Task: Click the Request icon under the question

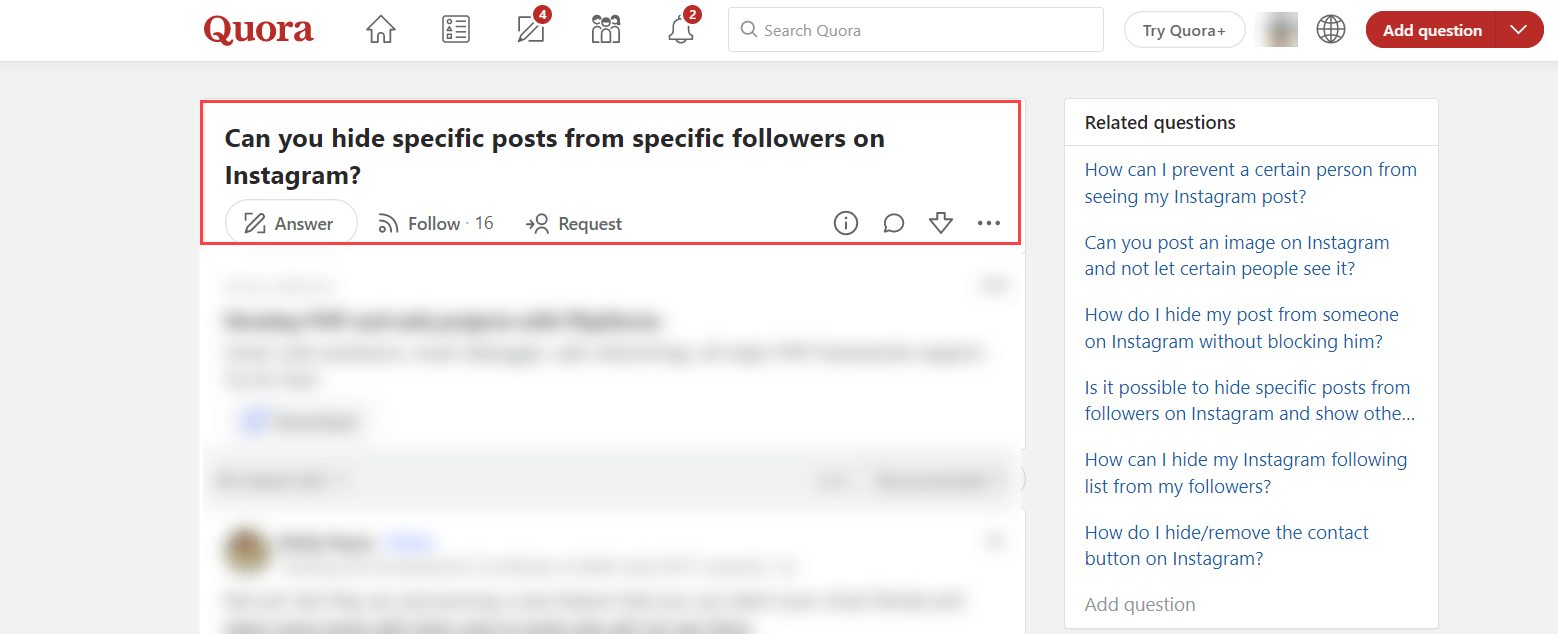Action: [x=573, y=223]
